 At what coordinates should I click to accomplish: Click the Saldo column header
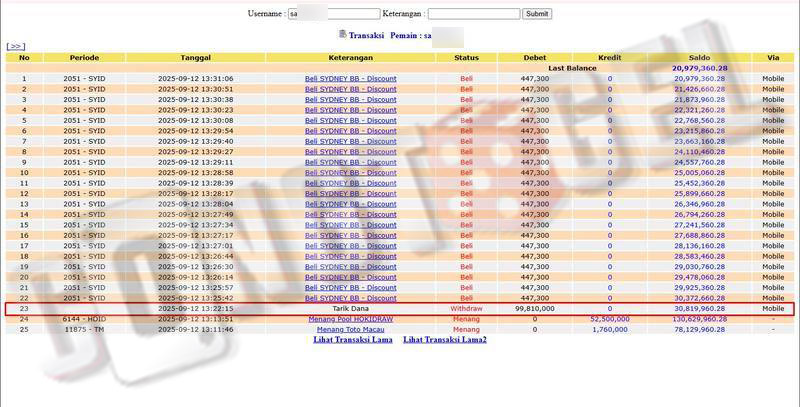pos(699,57)
